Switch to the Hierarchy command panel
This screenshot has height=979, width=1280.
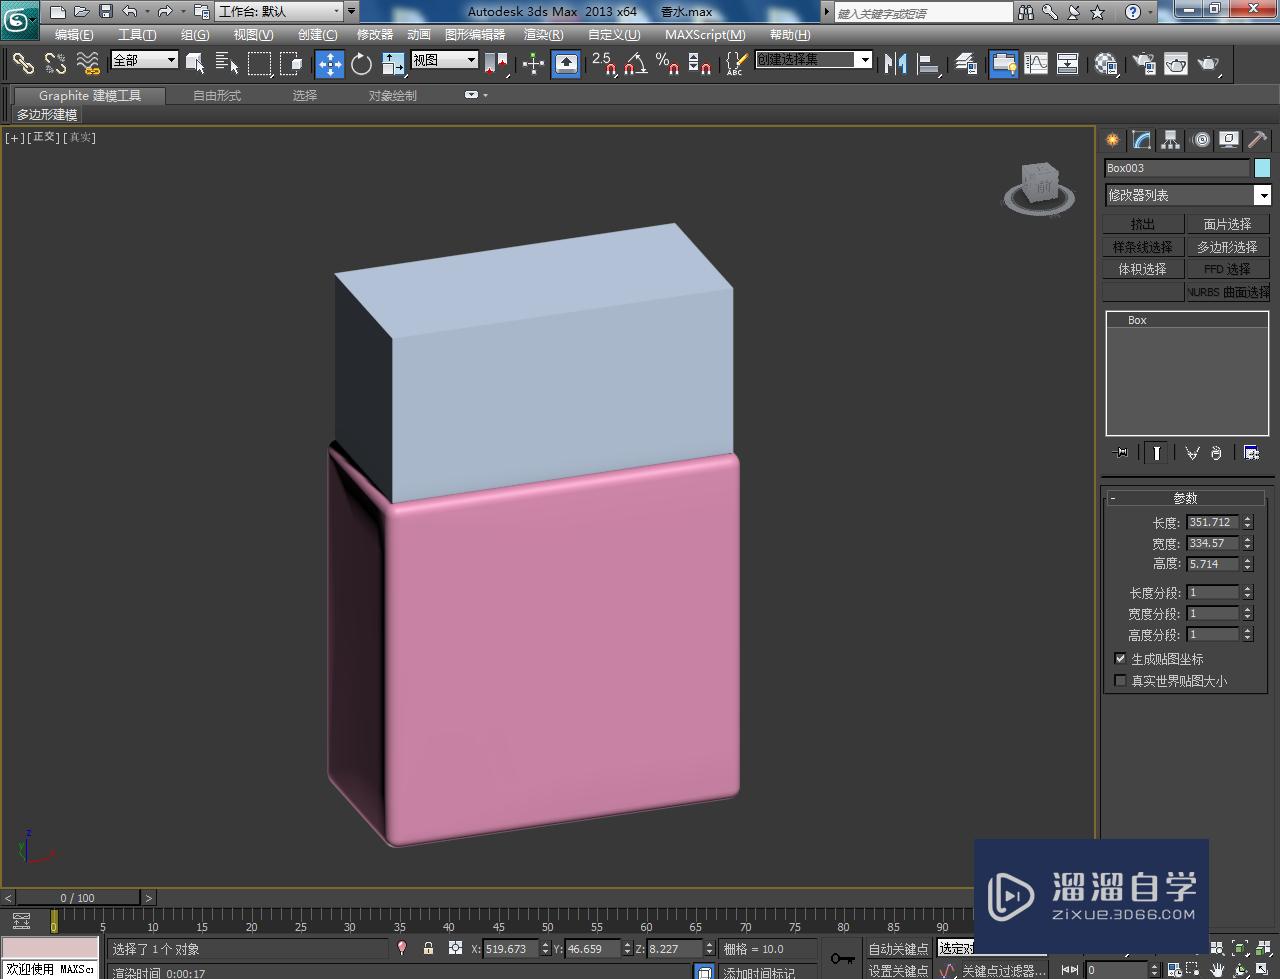[x=1170, y=140]
